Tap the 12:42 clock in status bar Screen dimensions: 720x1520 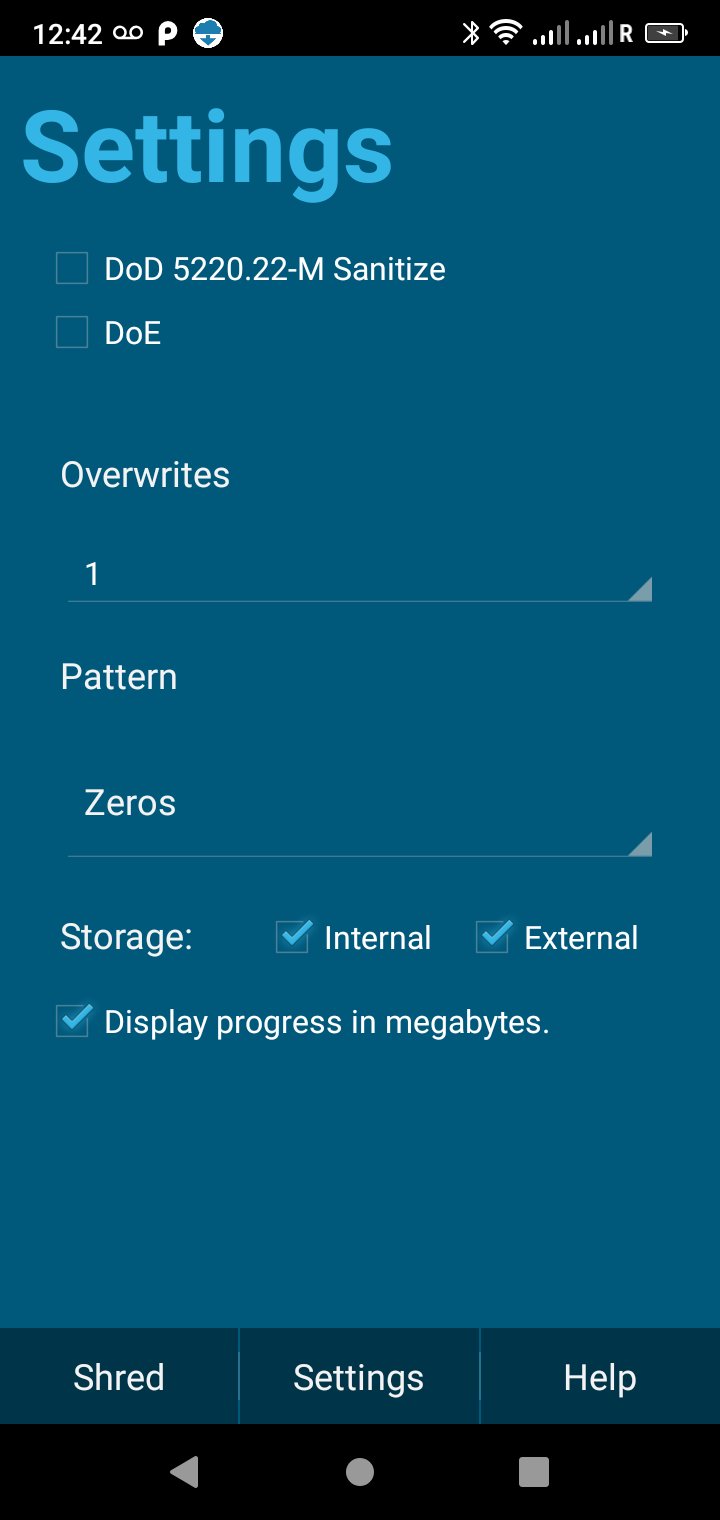tap(68, 33)
